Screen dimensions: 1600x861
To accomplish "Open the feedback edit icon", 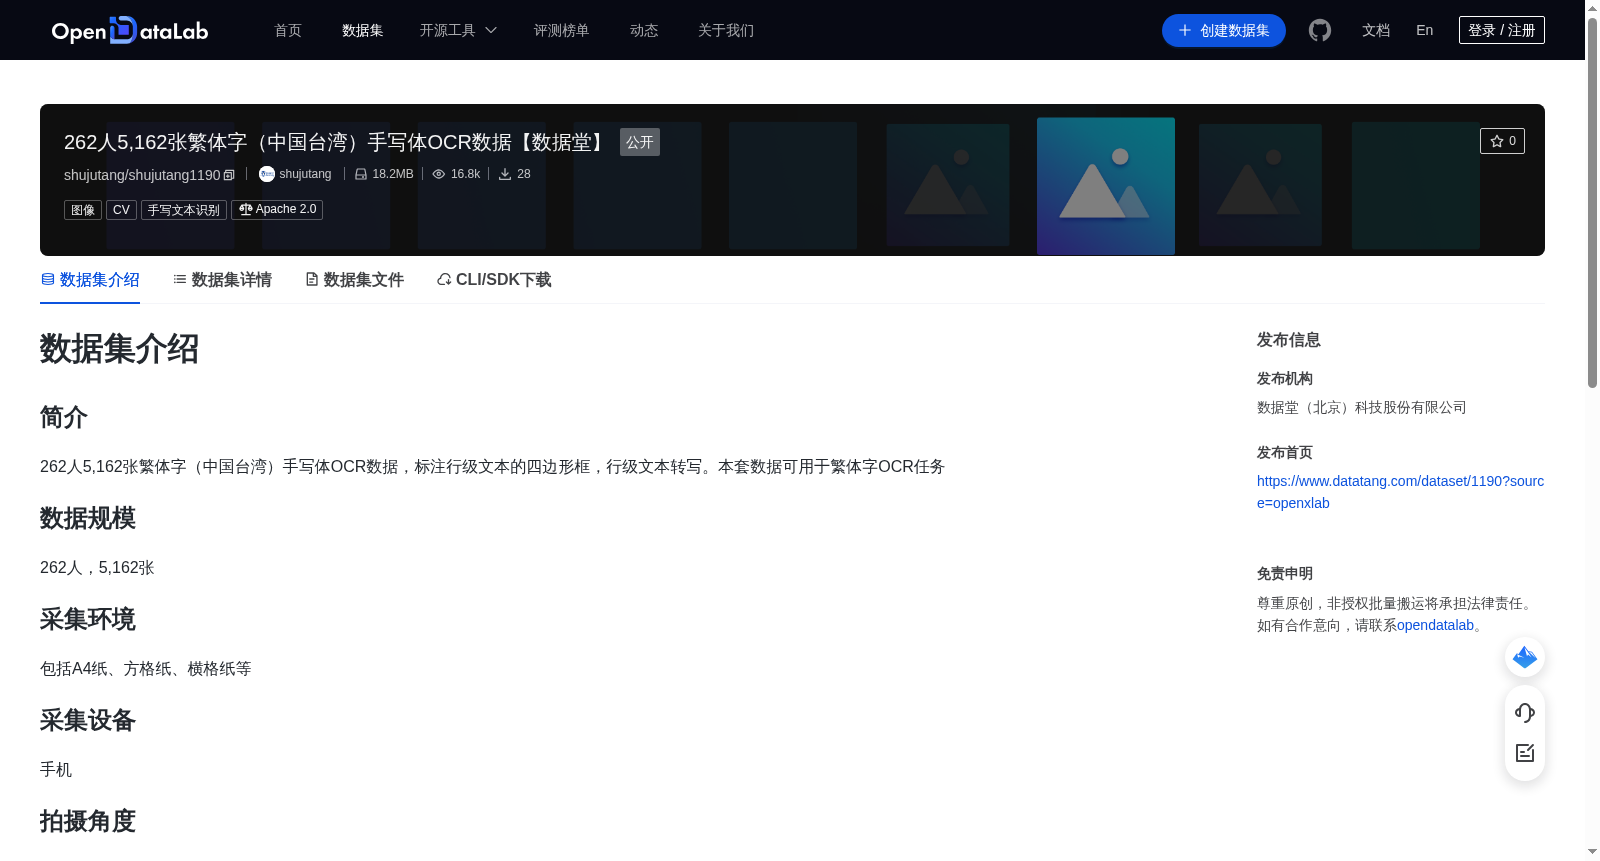I will click(1525, 753).
